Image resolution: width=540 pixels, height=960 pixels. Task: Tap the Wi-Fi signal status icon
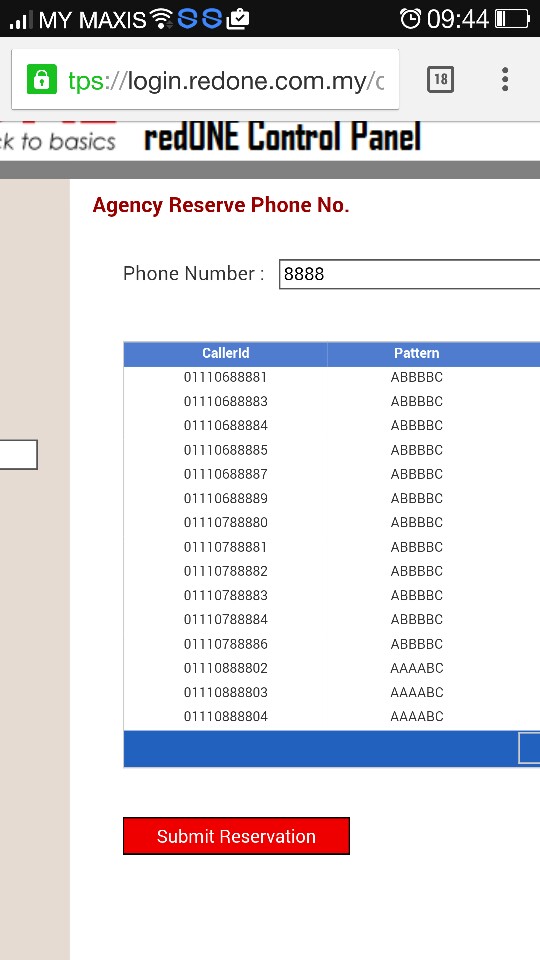point(162,19)
